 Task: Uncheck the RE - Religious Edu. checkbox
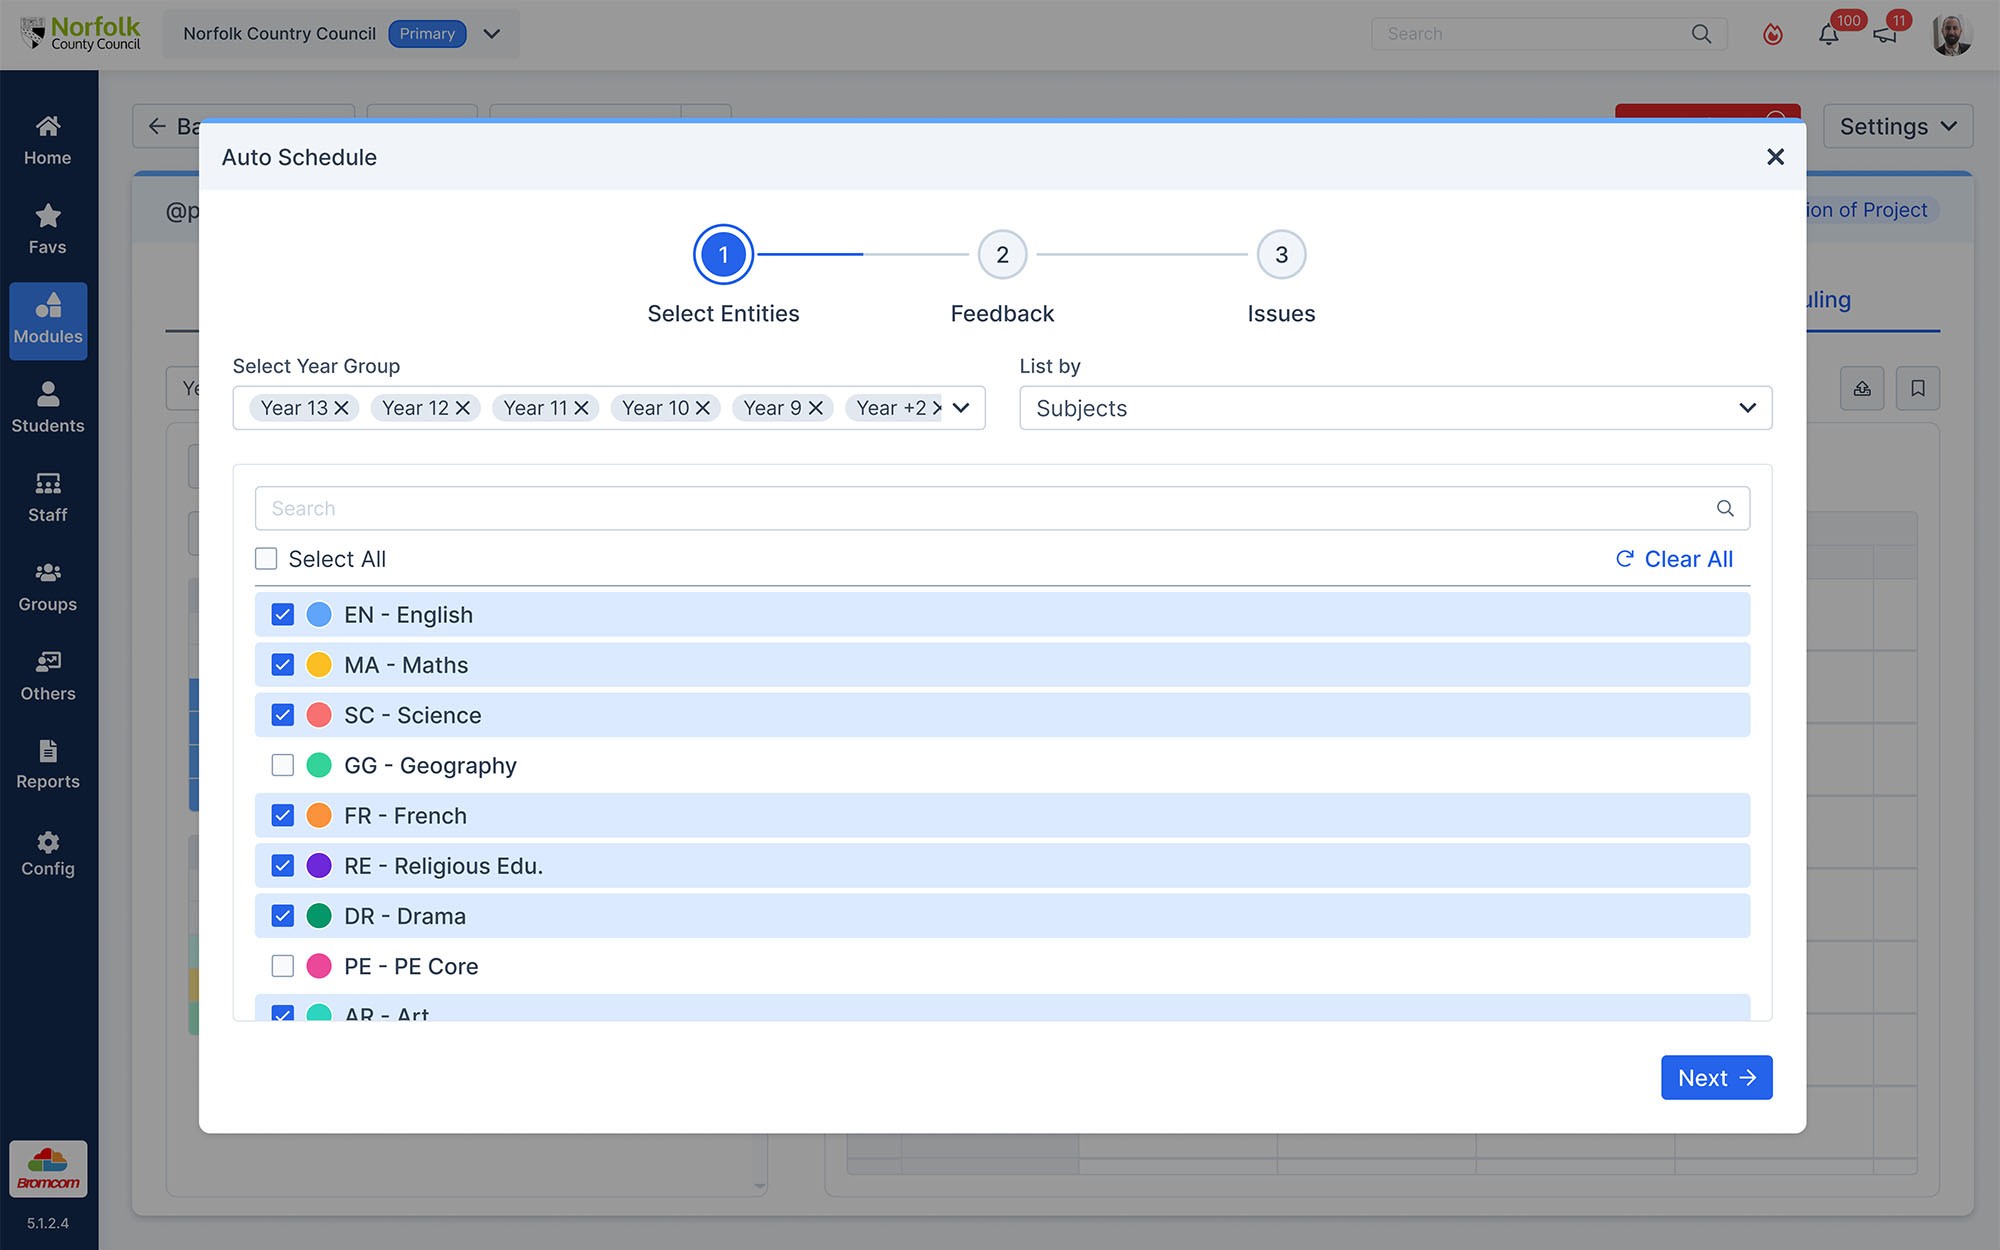click(x=283, y=866)
